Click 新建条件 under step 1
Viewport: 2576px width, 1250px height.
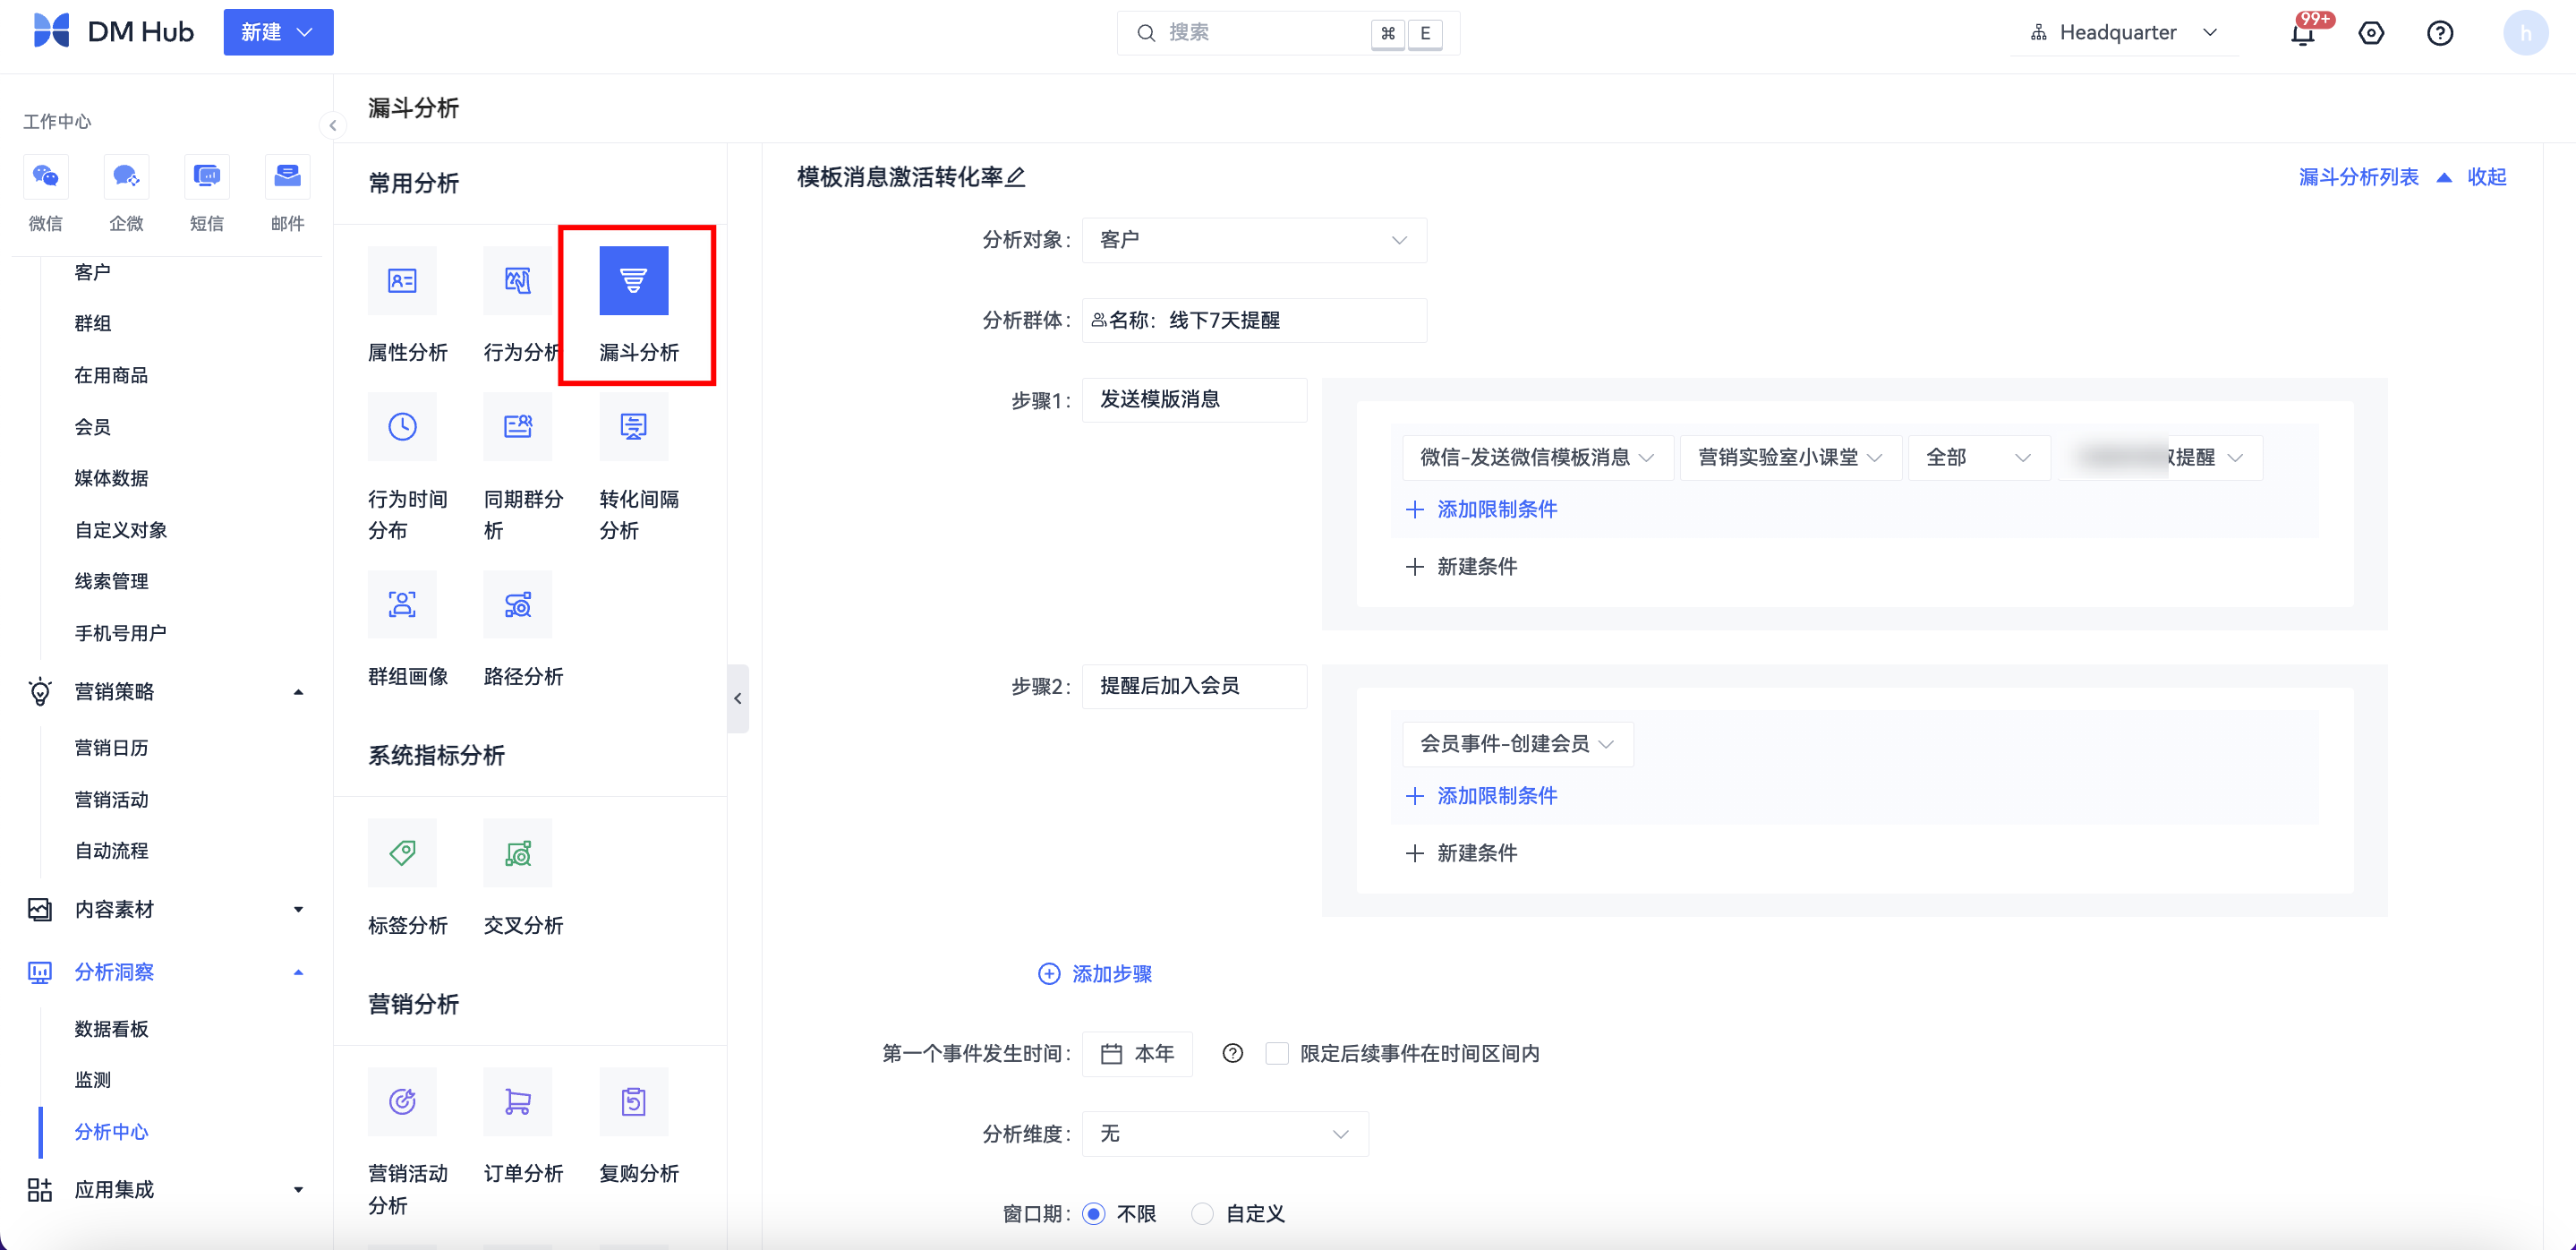pyautogui.click(x=1461, y=566)
